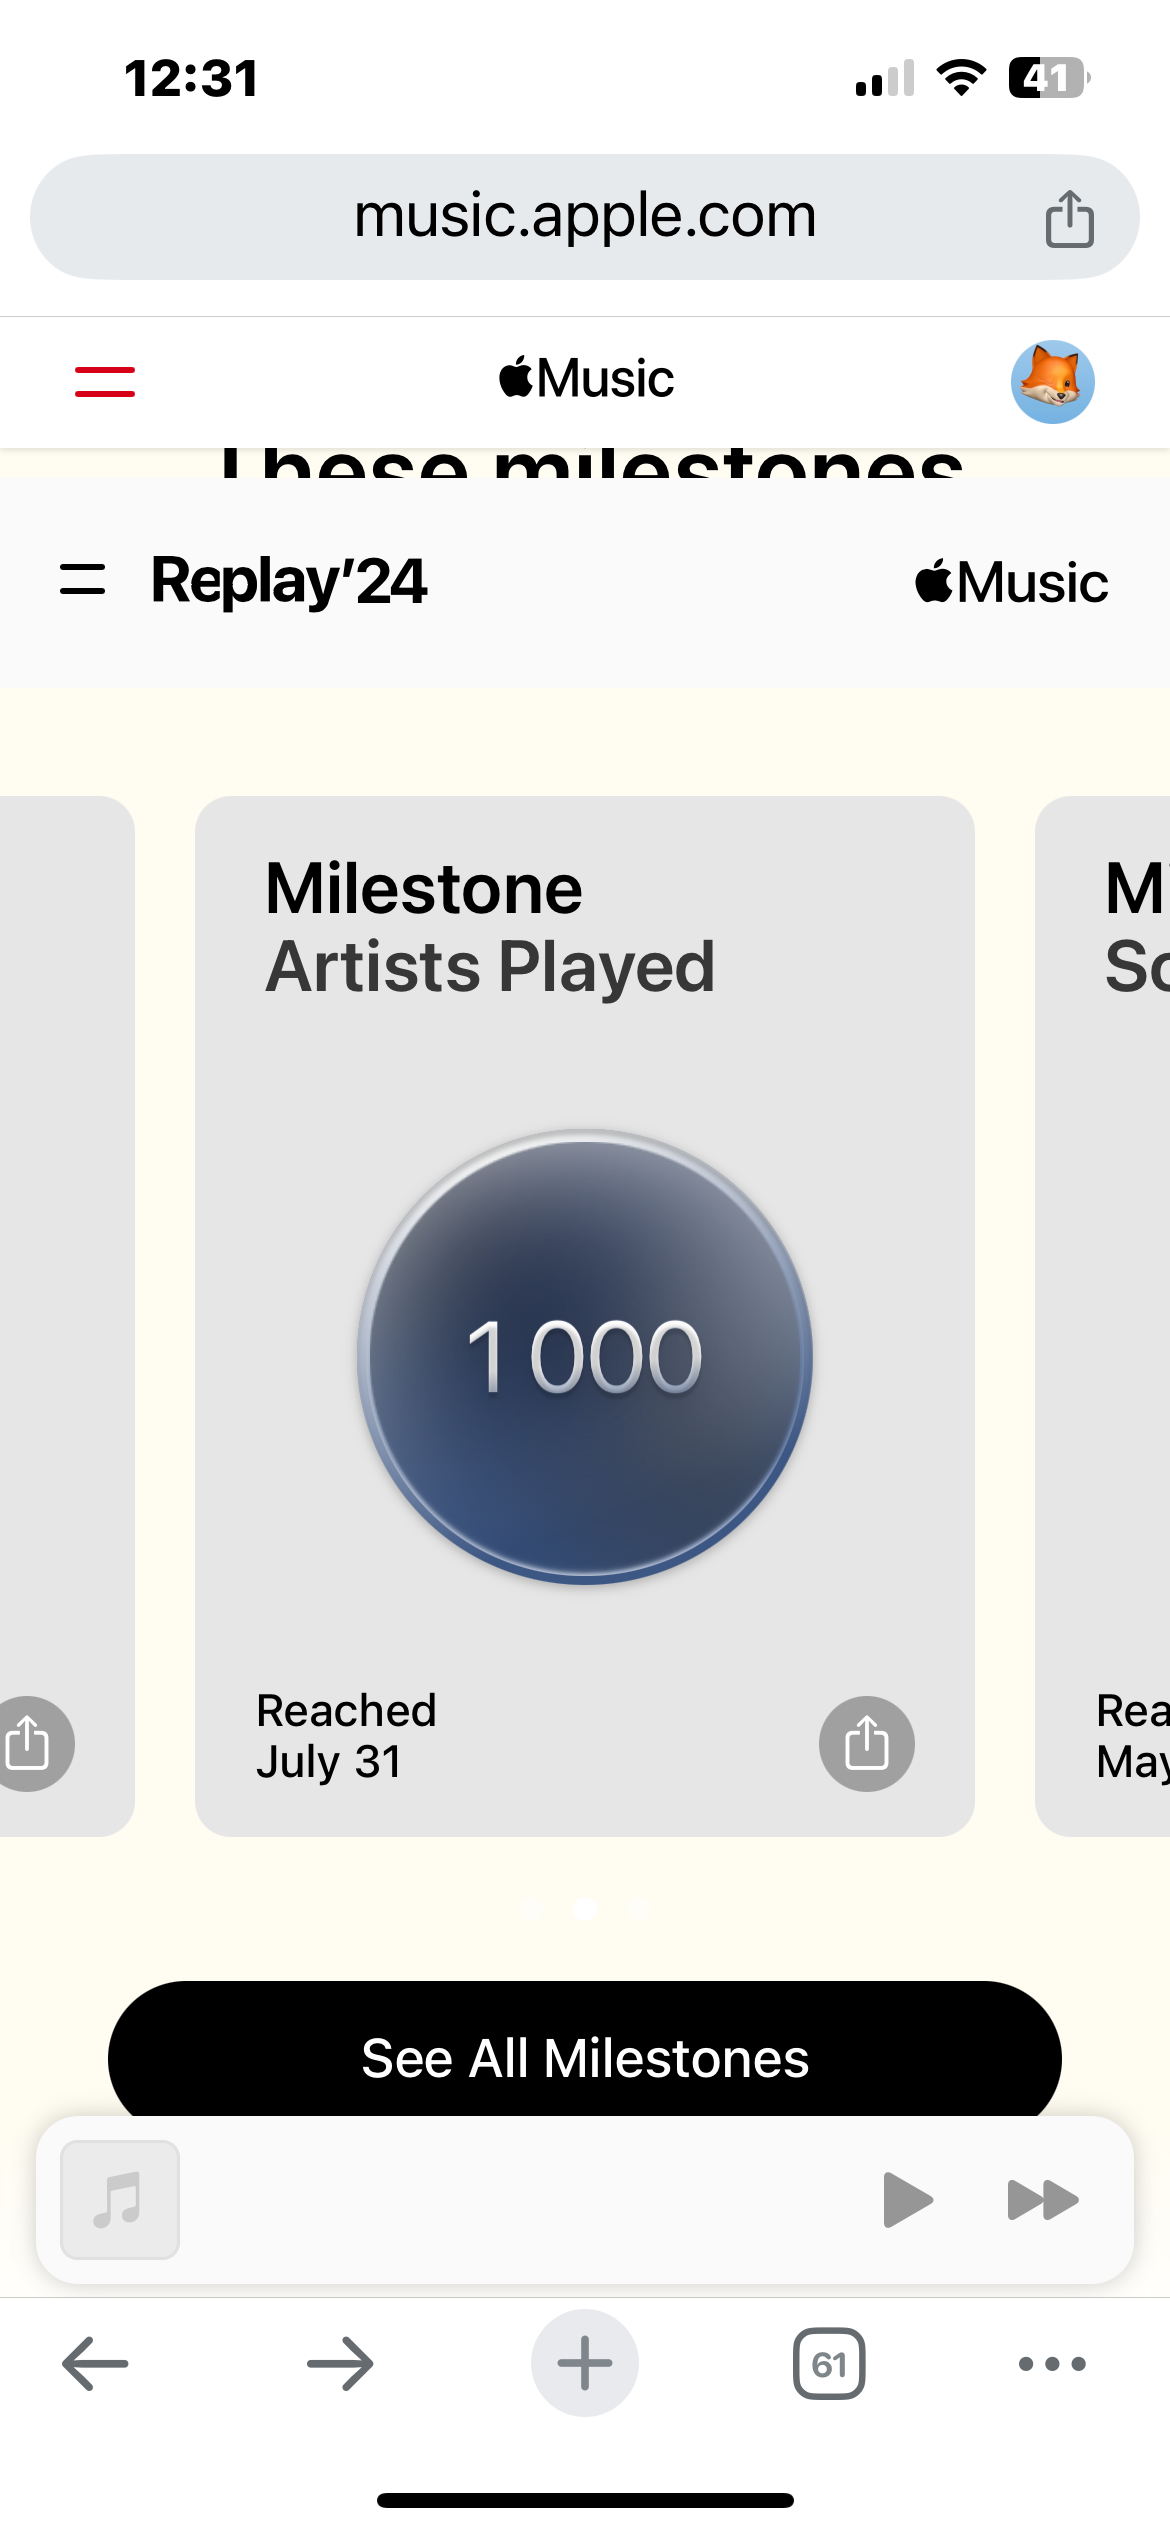Open the red hamburger navigation menu
The width and height of the screenshot is (1170, 2532).
pyautogui.click(x=105, y=381)
